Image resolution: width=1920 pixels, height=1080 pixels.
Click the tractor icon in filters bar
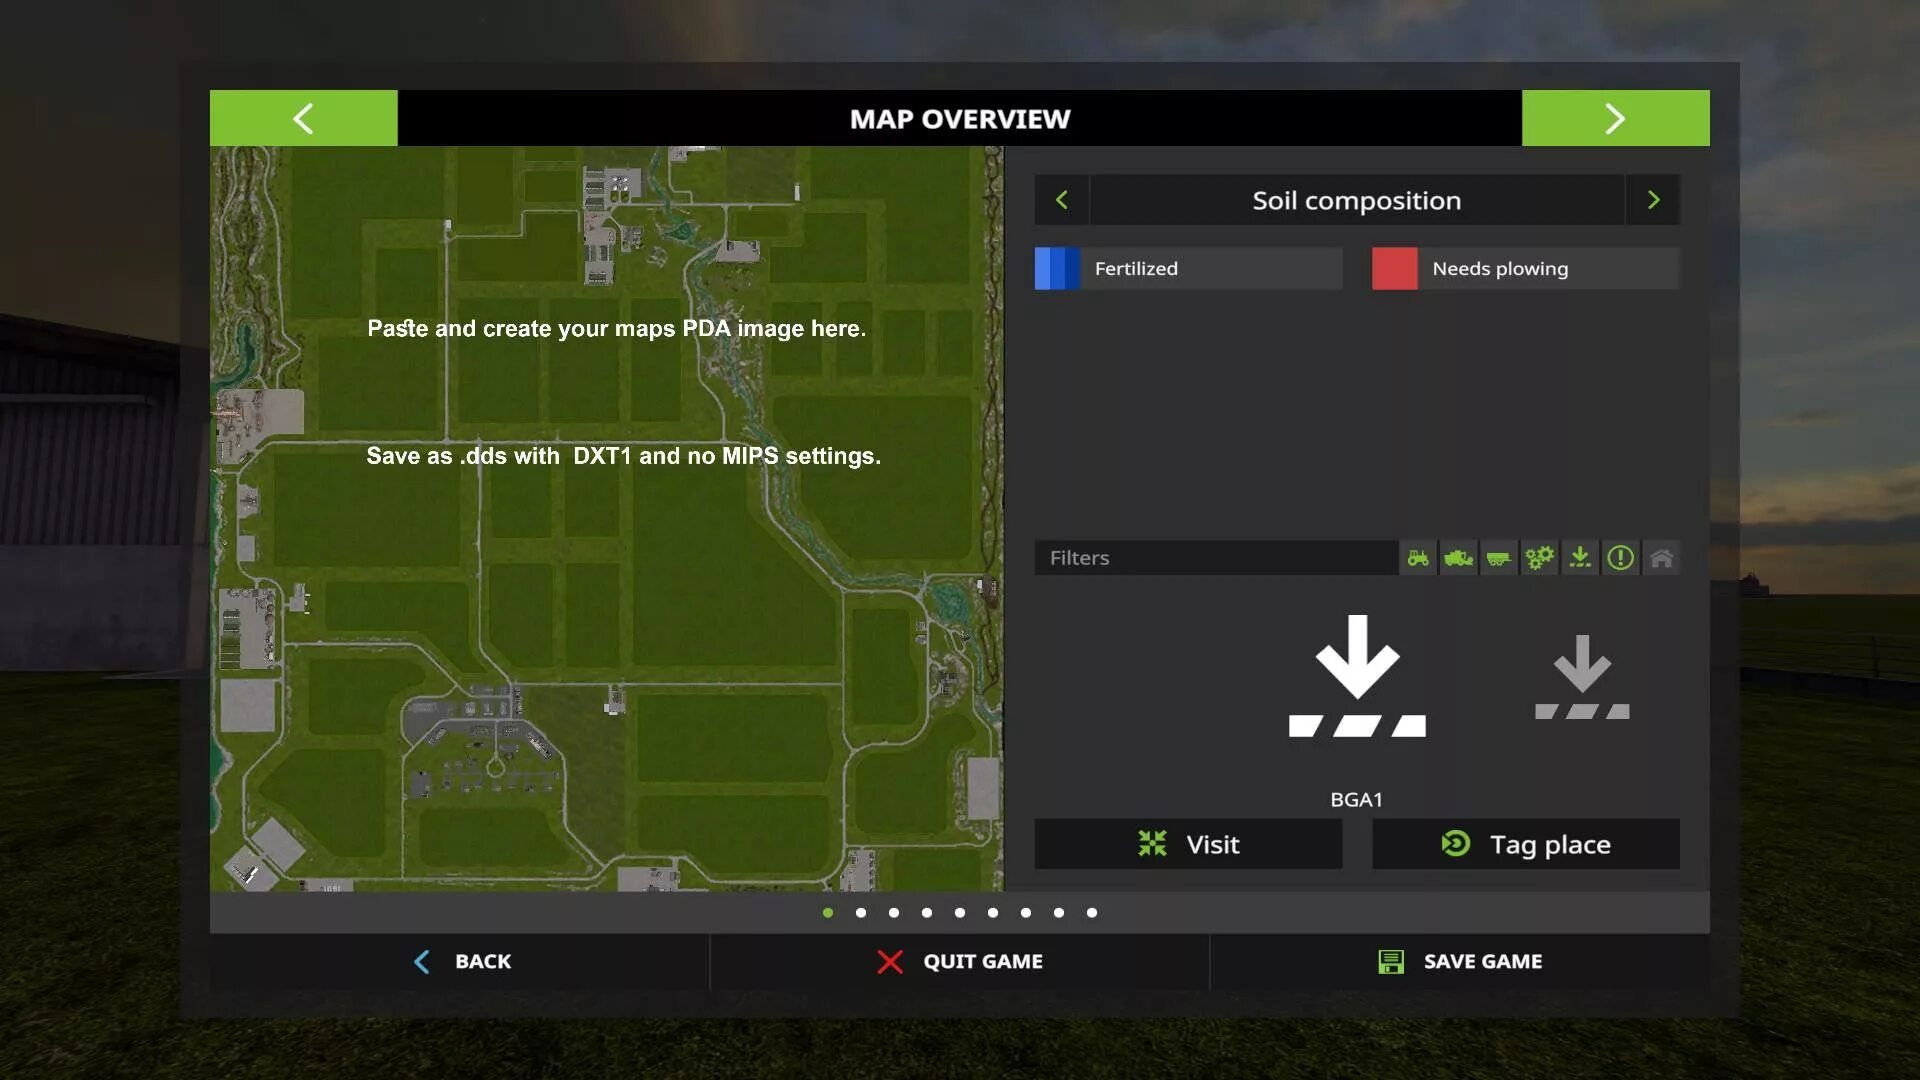pyautogui.click(x=1416, y=556)
